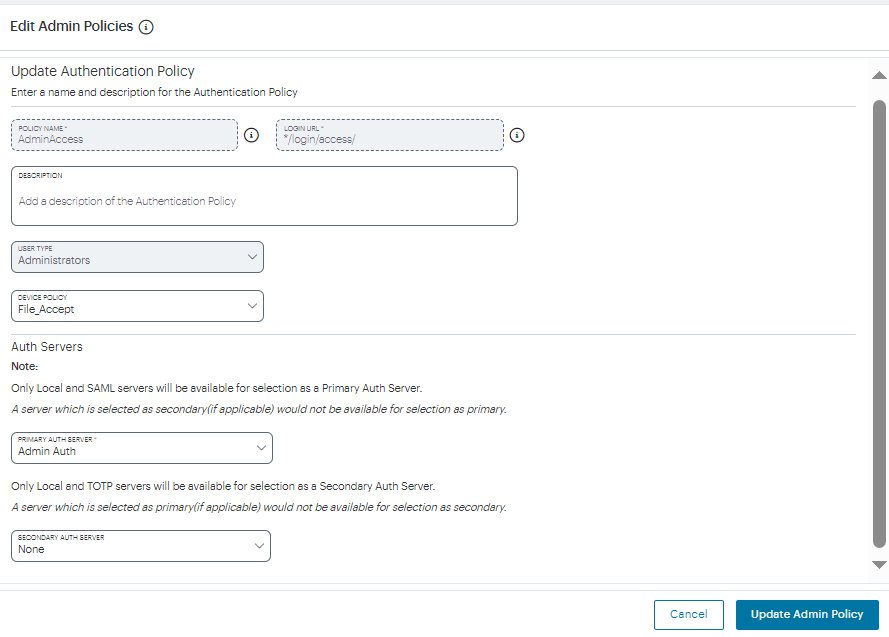Click the chevron in Primary Auth Server field
Viewport: 889px width, 637px height.
pyautogui.click(x=259, y=448)
